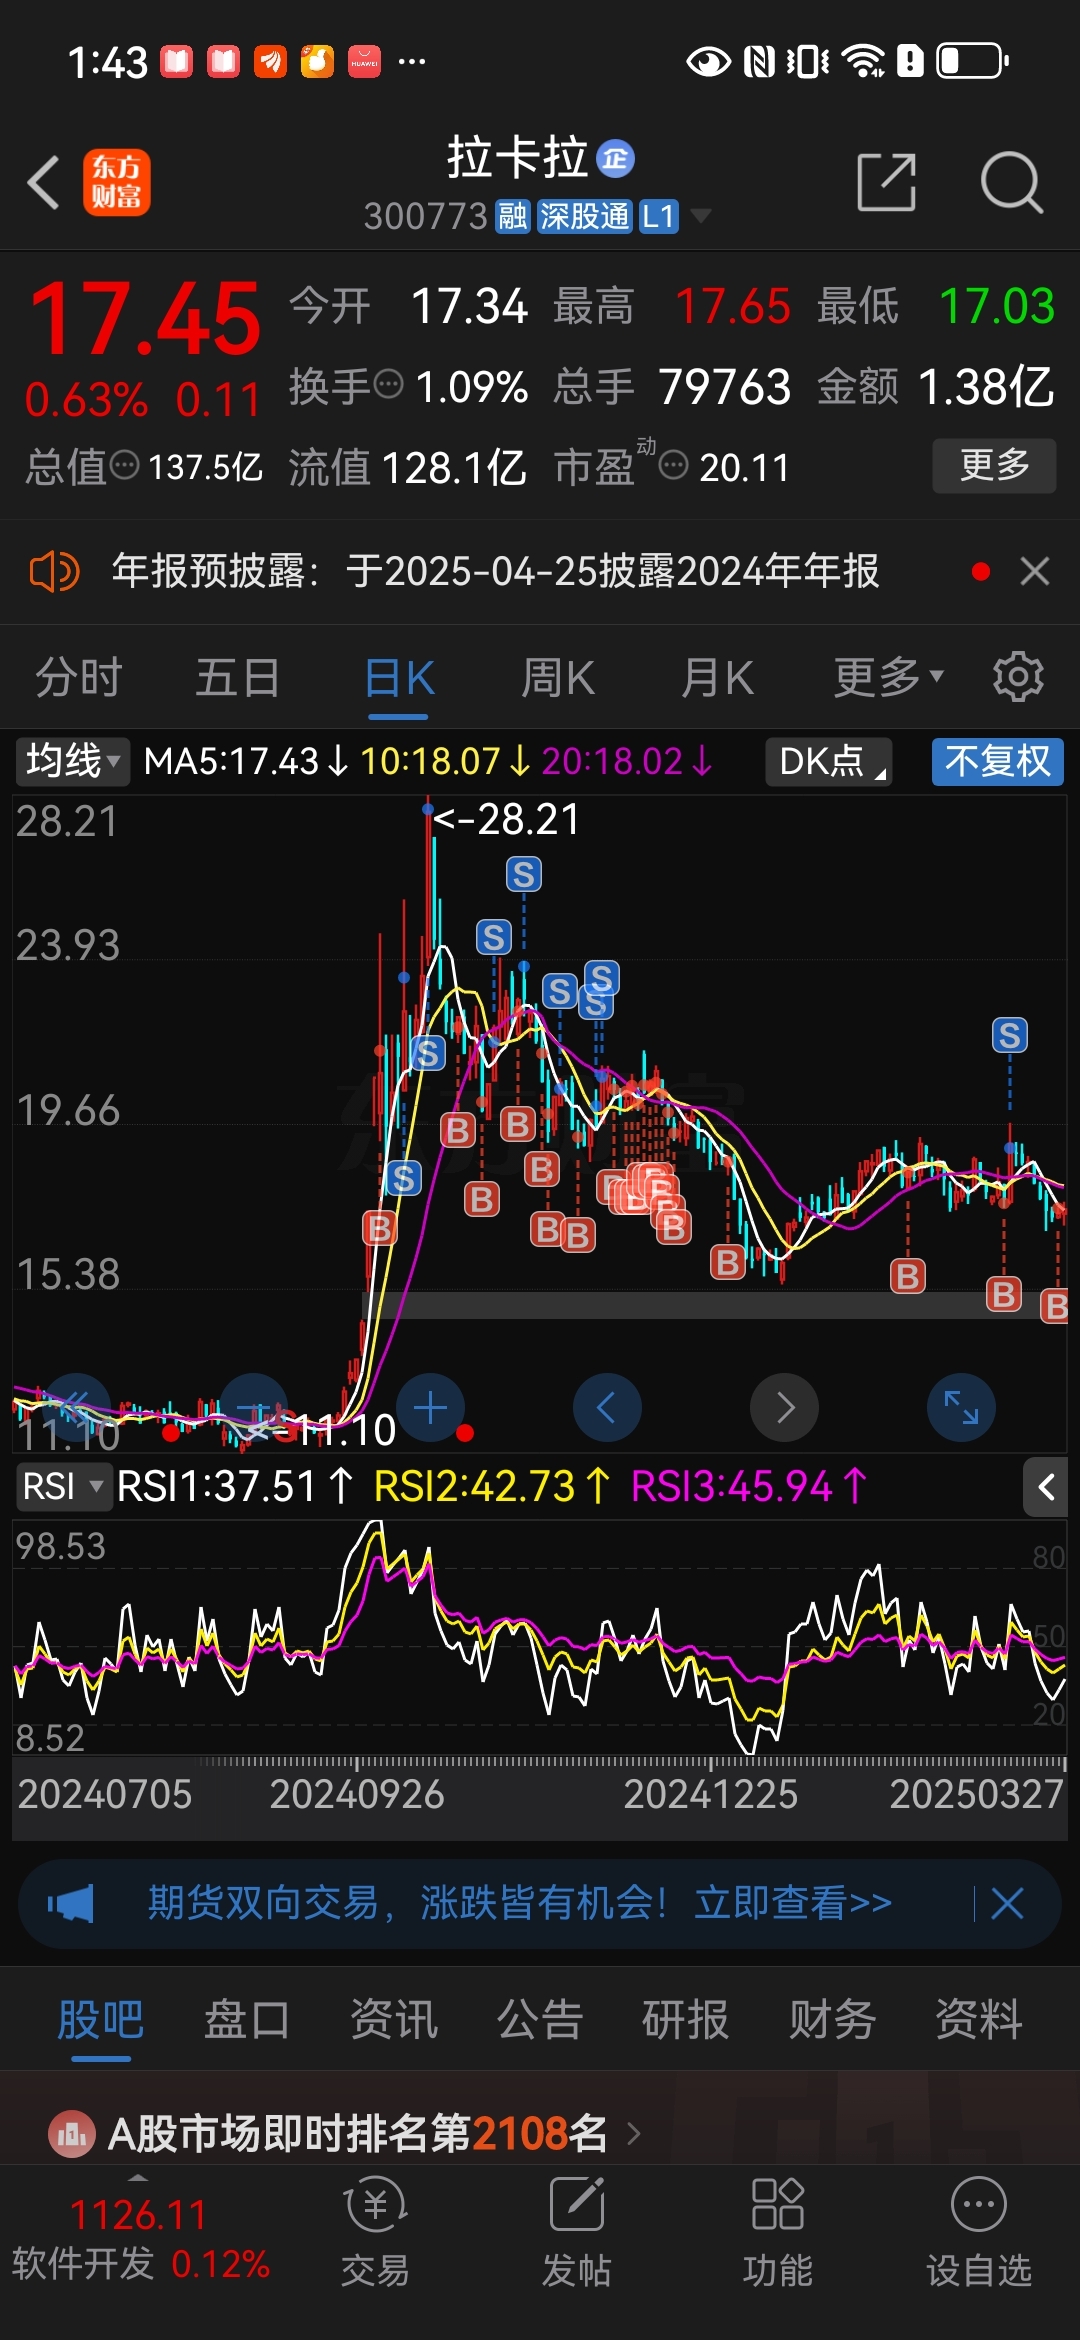Viewport: 1080px width, 2340px height.
Task: Open the 交易 trading icon
Action: pos(376,2233)
